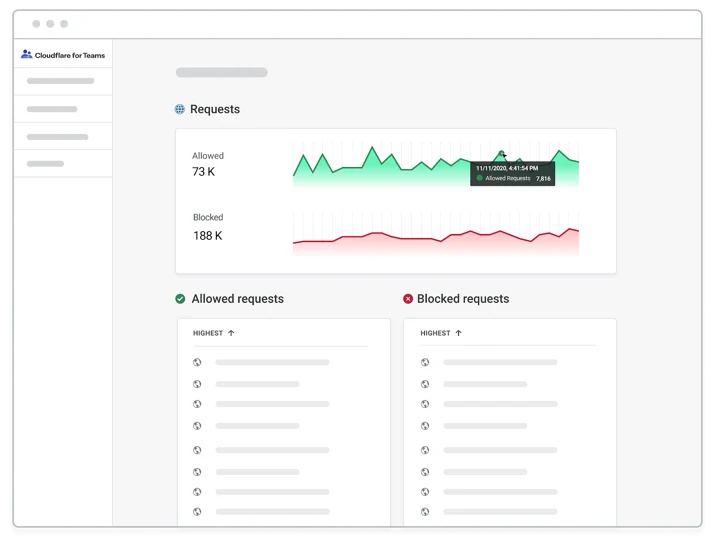Click the Cloudflare for Teams people icon
The image size is (715, 539).
pyautogui.click(x=26, y=54)
